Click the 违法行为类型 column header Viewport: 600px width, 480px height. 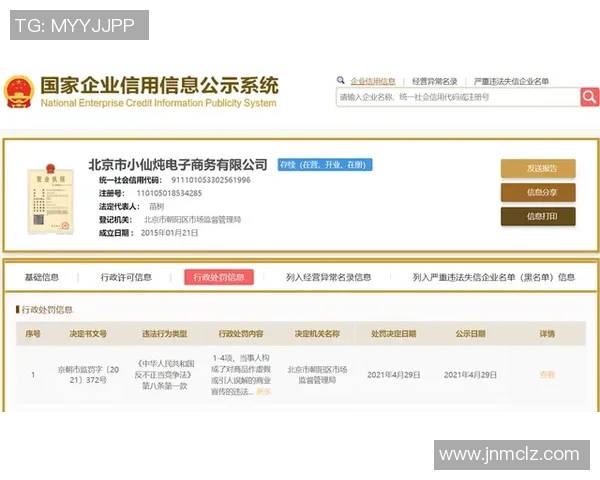point(165,334)
